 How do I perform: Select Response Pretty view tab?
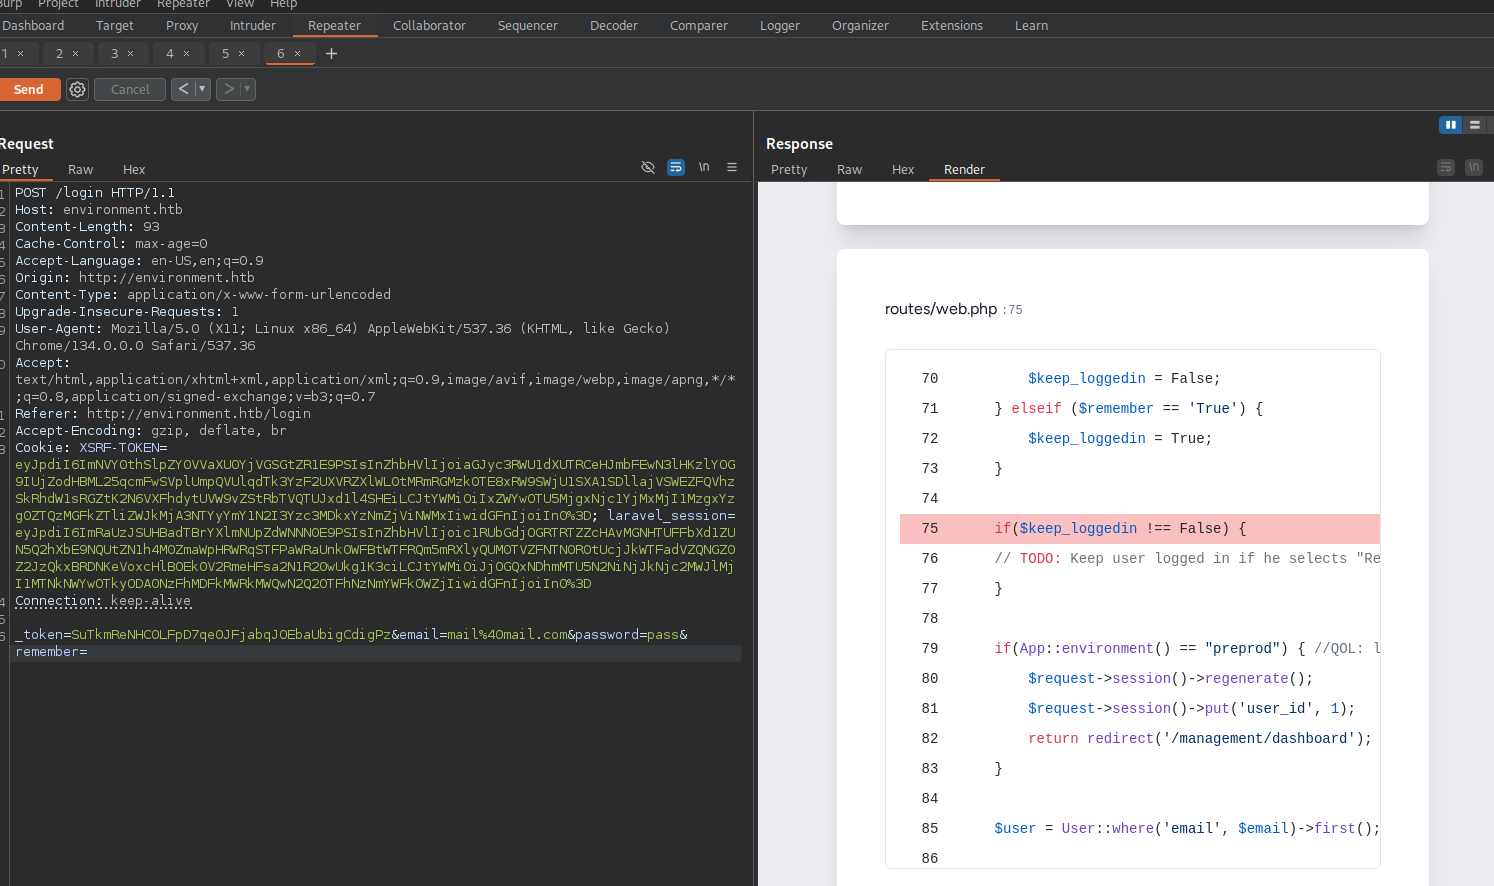tap(789, 169)
